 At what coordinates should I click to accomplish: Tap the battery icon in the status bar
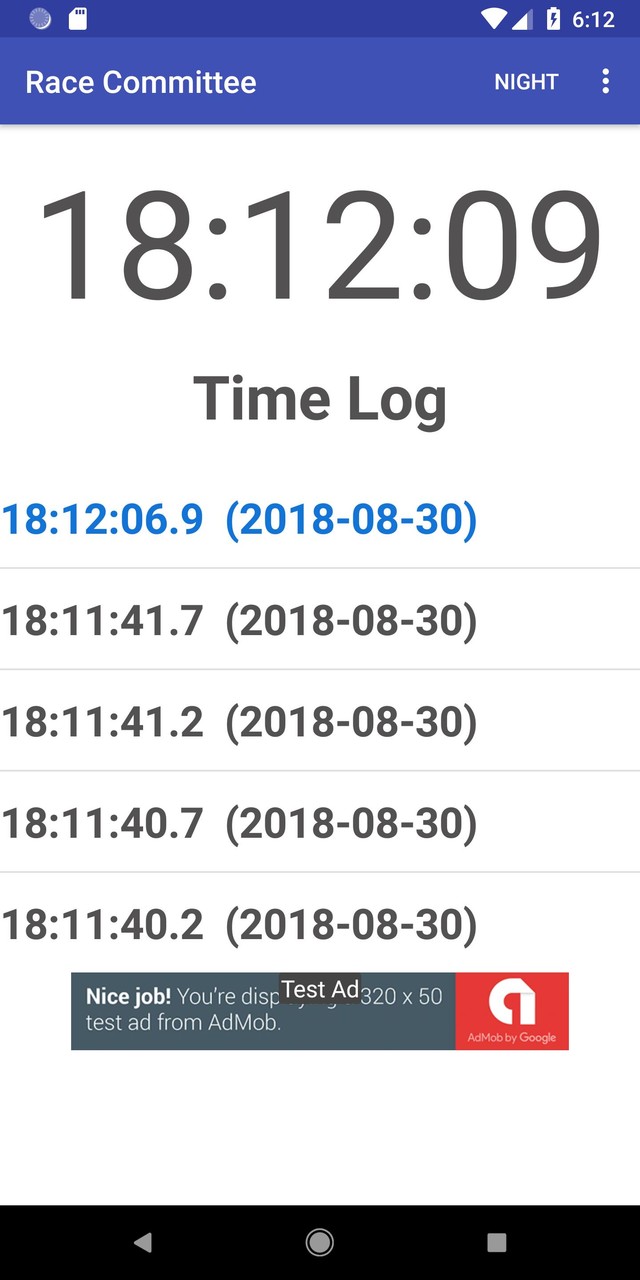553,19
